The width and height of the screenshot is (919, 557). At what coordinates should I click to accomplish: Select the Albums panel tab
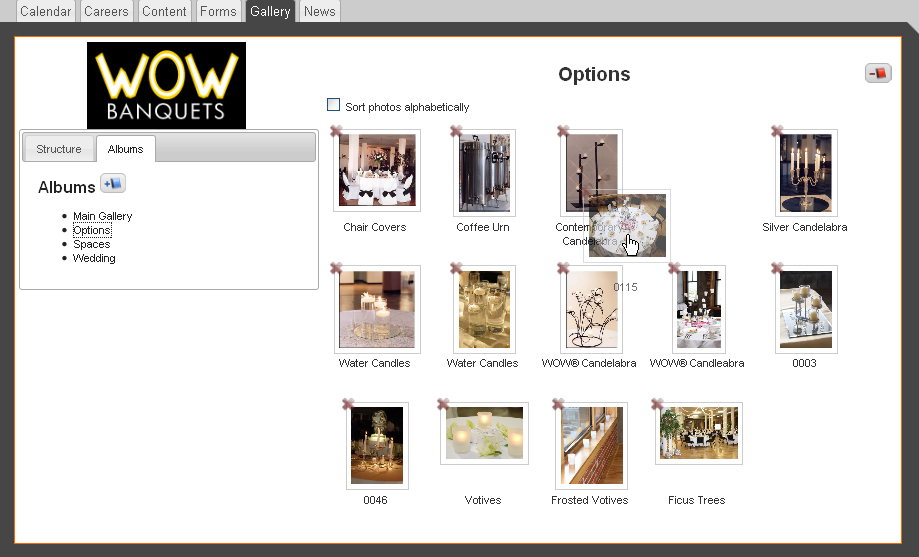tap(125, 149)
